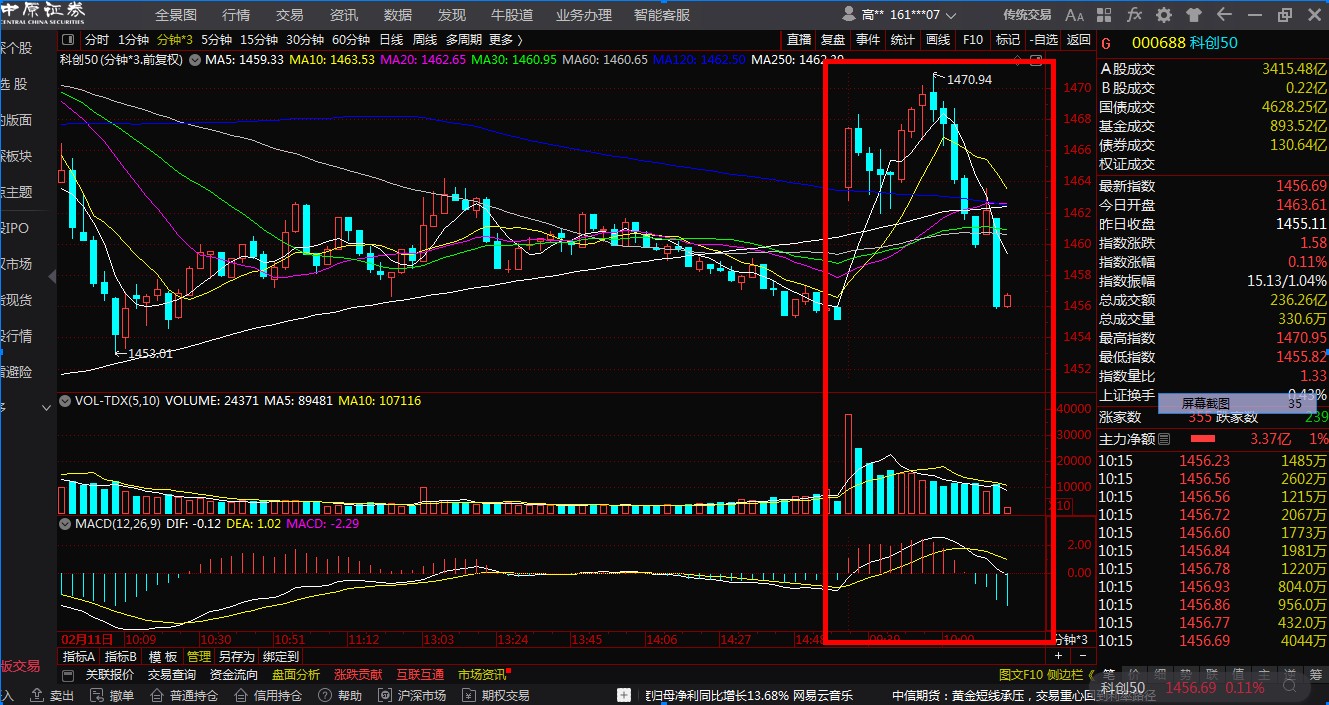Viewport: 1329px width, 705px height.
Task: Click the G marker beside 000688
Action: coord(1106,41)
